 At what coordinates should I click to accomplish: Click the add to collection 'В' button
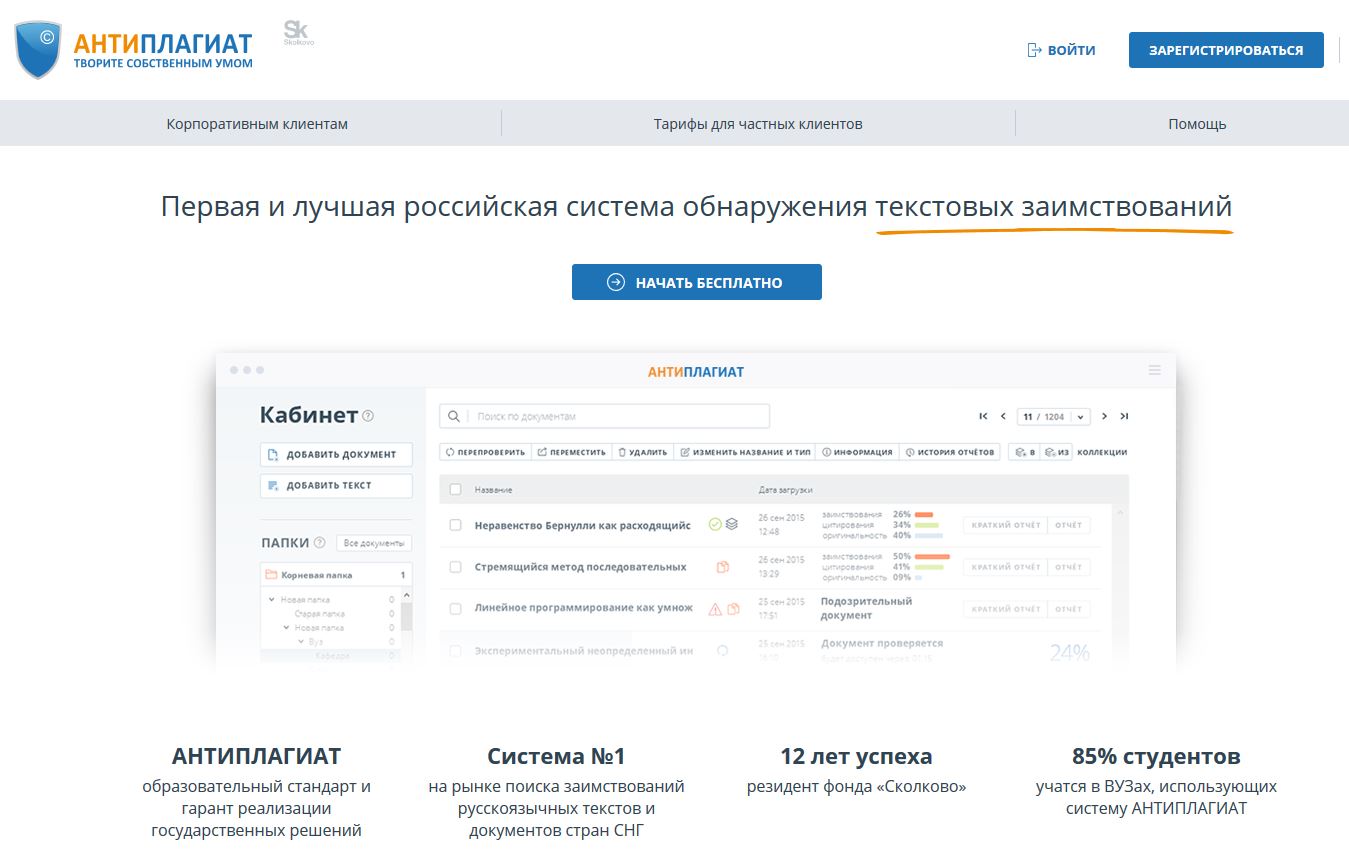tap(1024, 452)
